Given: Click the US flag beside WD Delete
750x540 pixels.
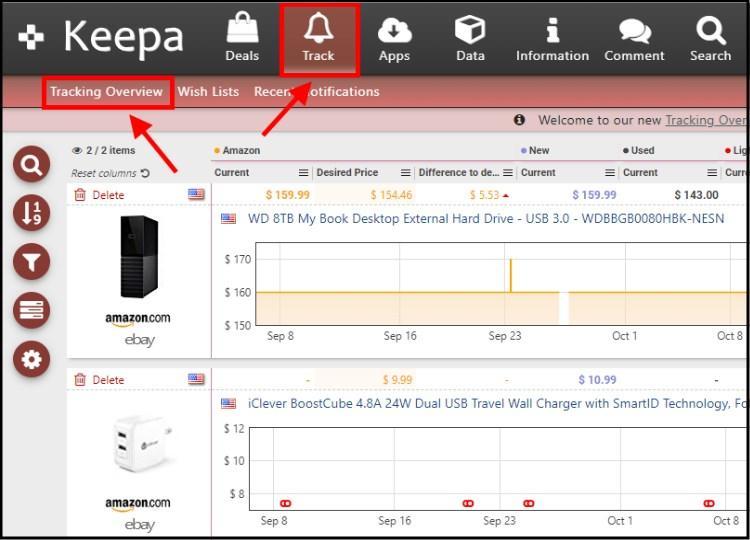Looking at the screenshot, I should pyautogui.click(x=196, y=194).
